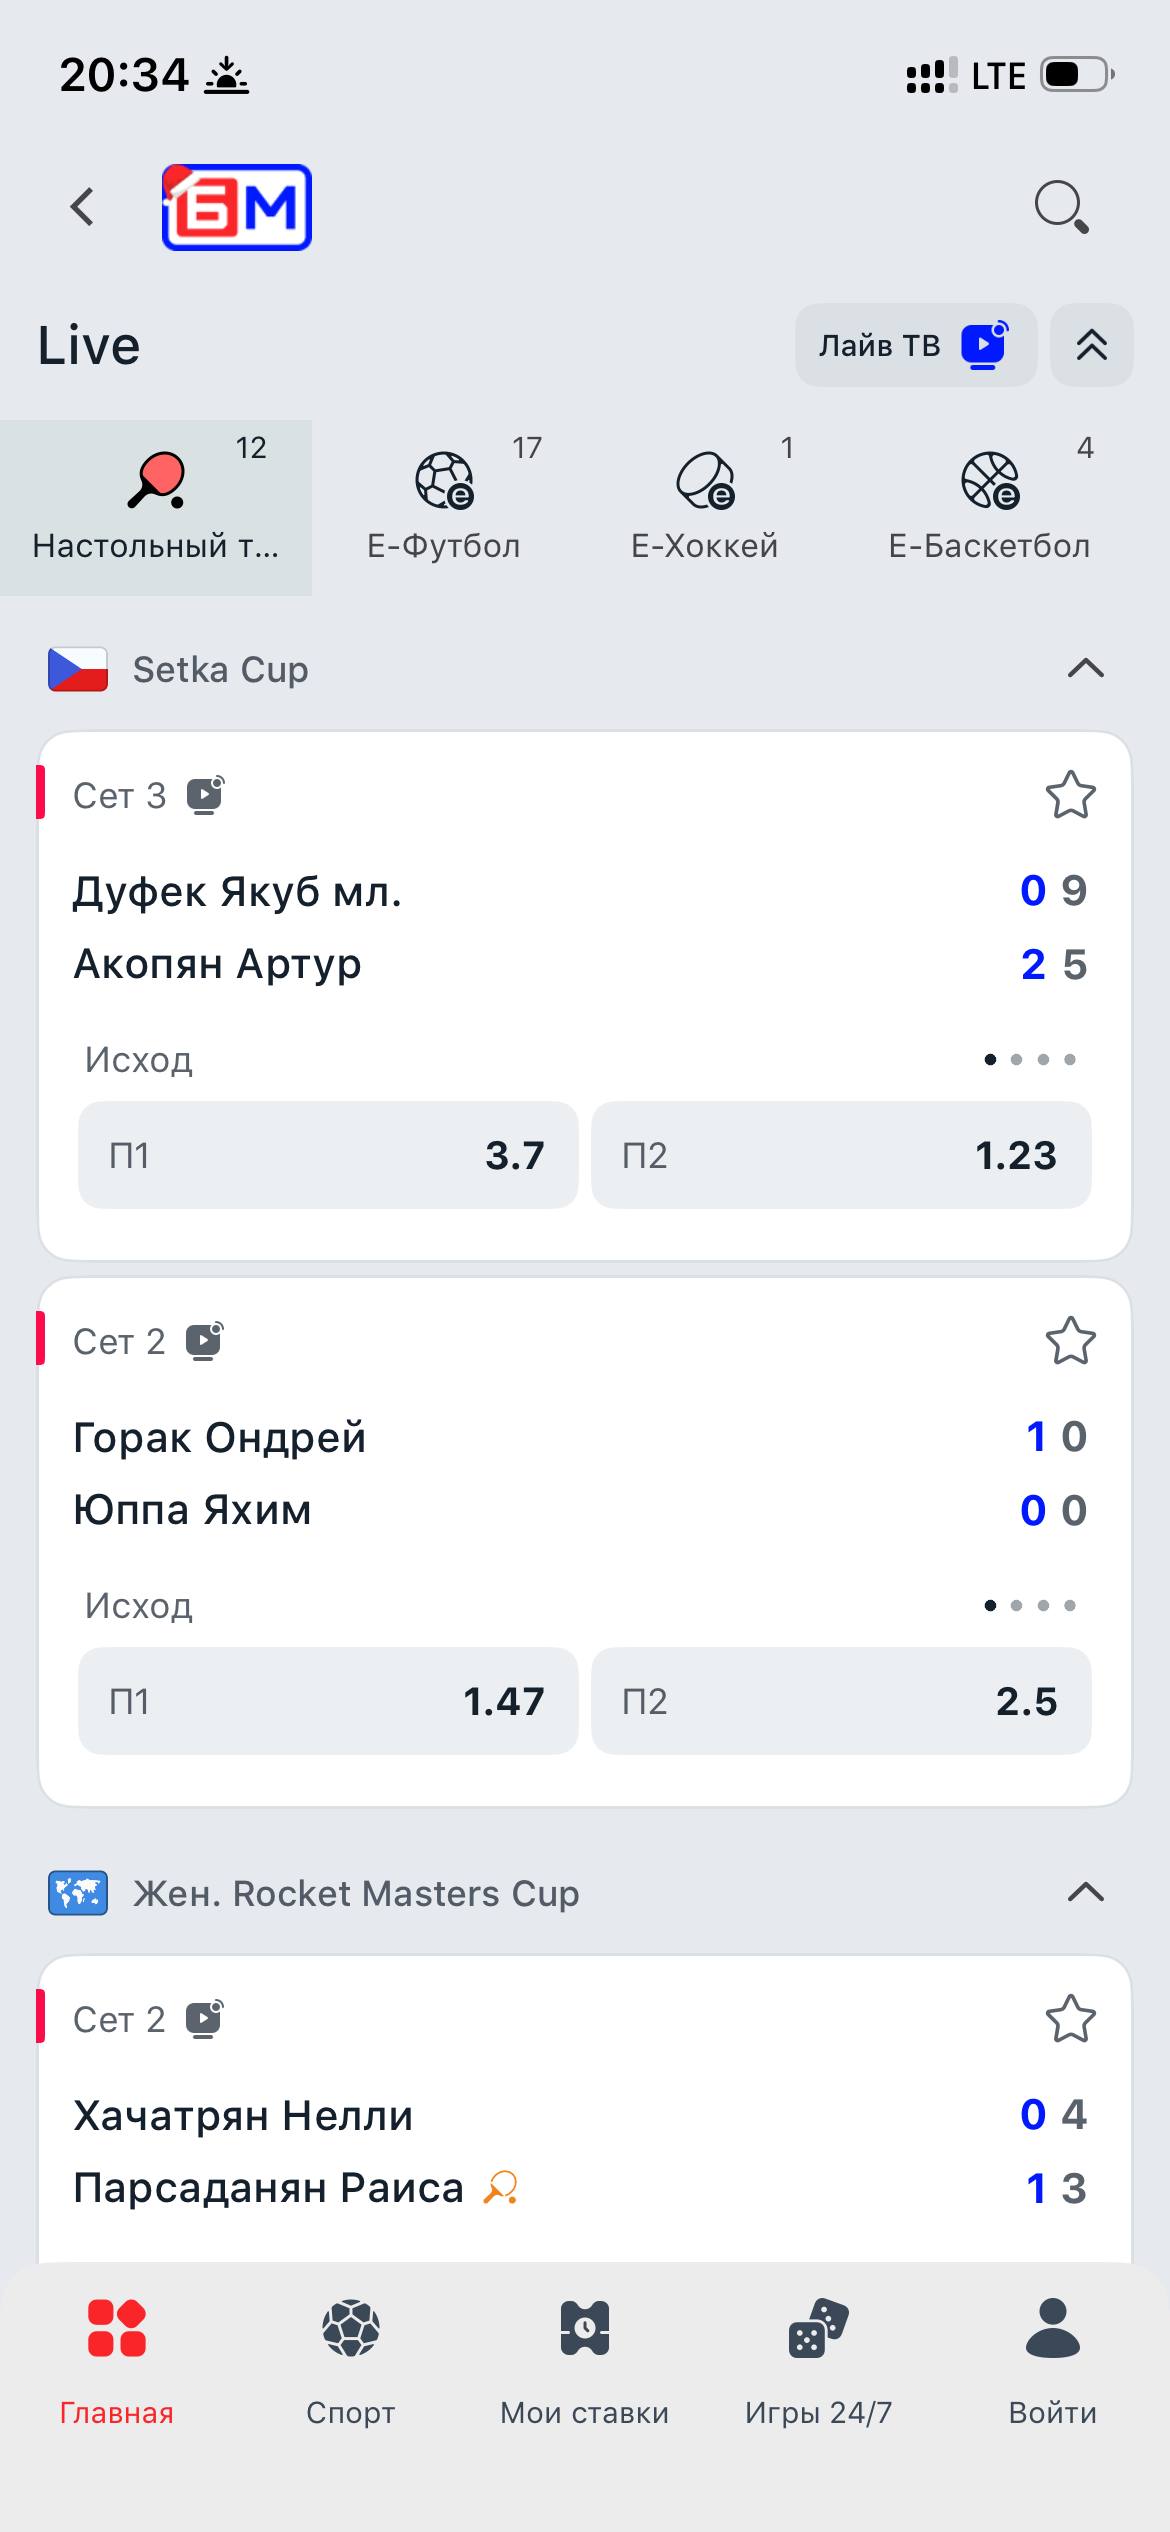
Task: Open the search magnifier icon
Action: pos(1060,207)
